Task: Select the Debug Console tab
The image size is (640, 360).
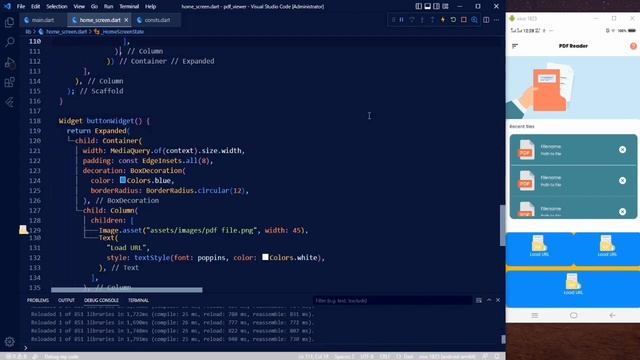Action: (101, 300)
